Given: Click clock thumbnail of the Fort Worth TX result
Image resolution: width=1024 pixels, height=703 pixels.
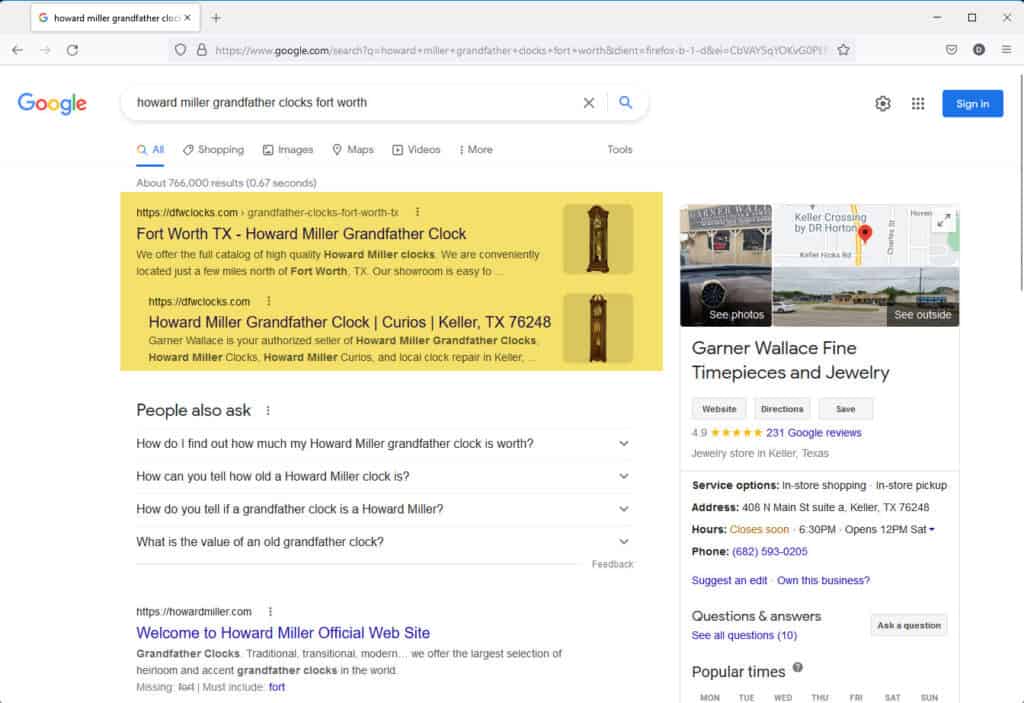Looking at the screenshot, I should pyautogui.click(x=598, y=238).
